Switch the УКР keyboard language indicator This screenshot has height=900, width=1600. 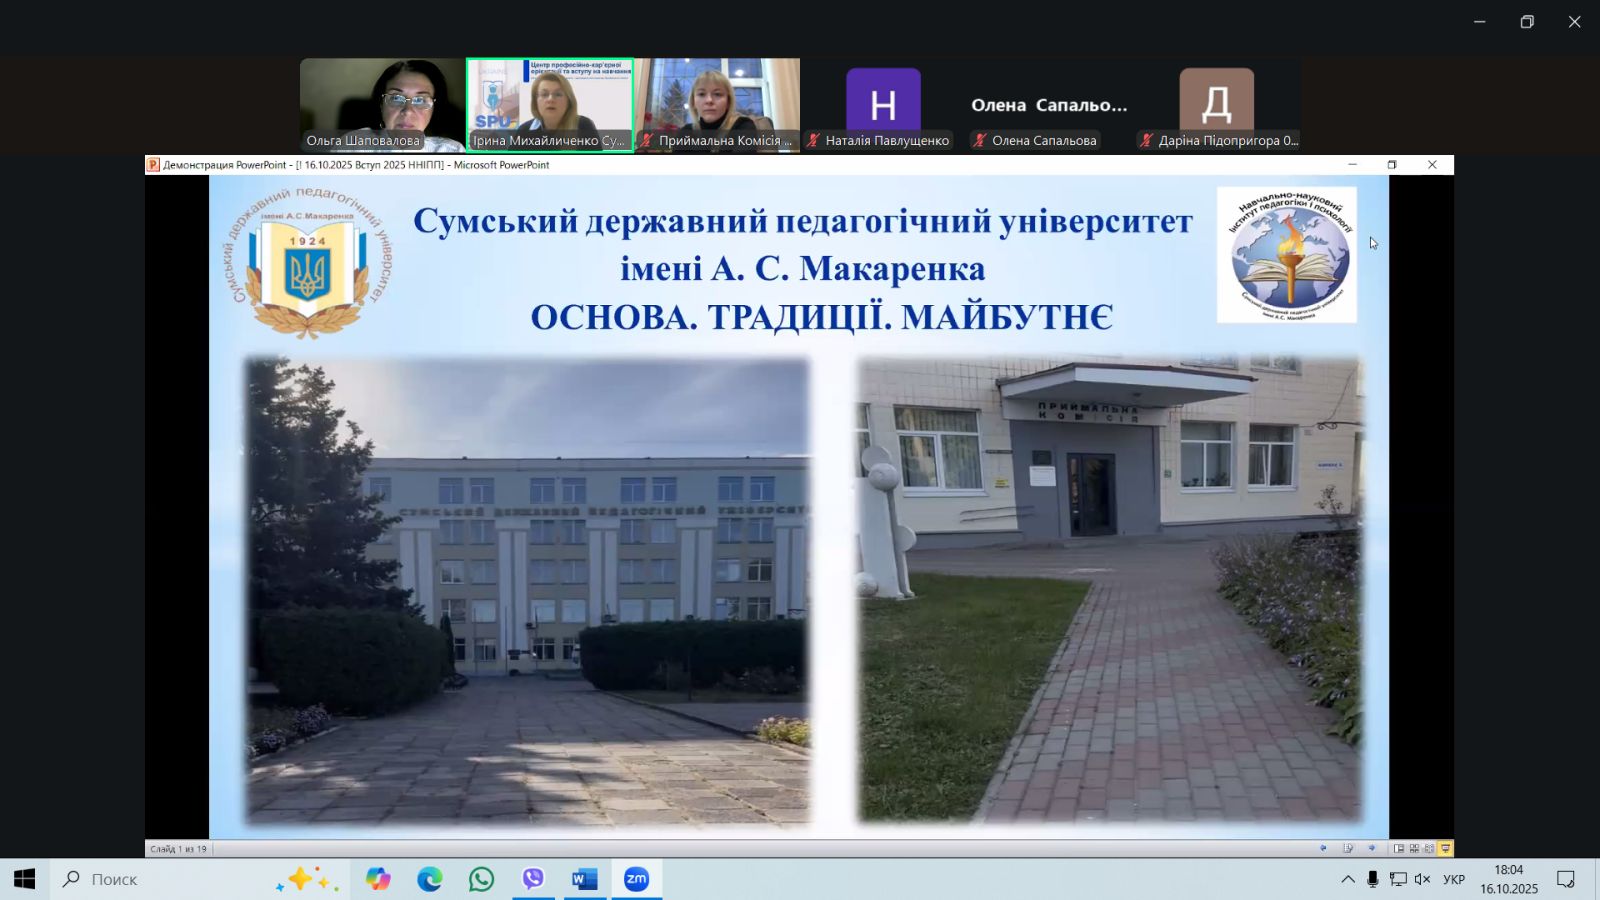(1454, 880)
